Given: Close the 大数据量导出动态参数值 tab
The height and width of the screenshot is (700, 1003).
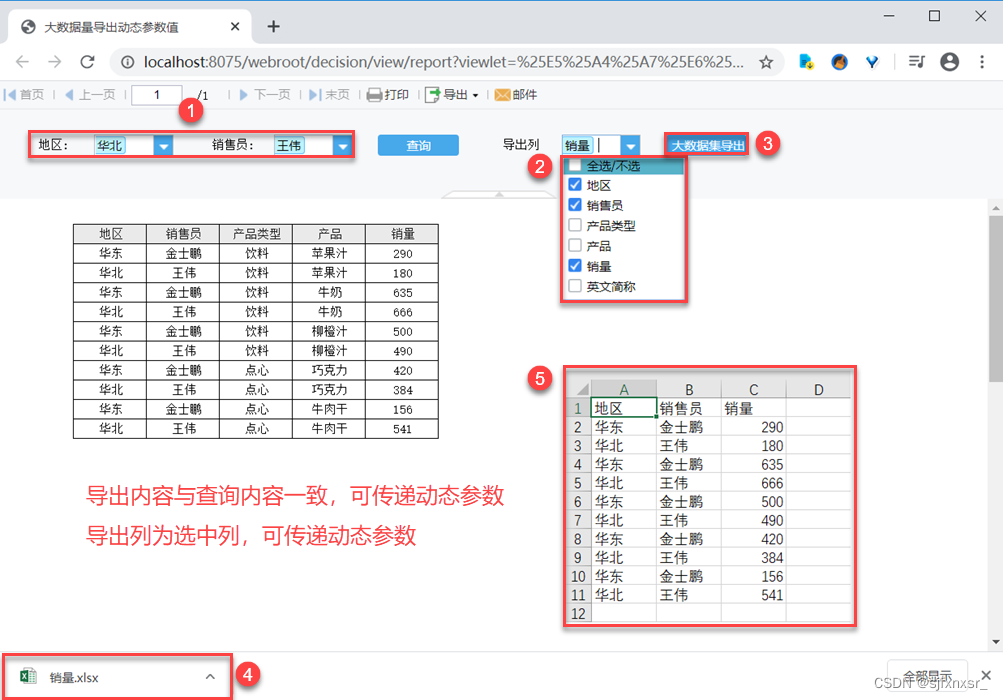Looking at the screenshot, I should (x=235, y=26).
